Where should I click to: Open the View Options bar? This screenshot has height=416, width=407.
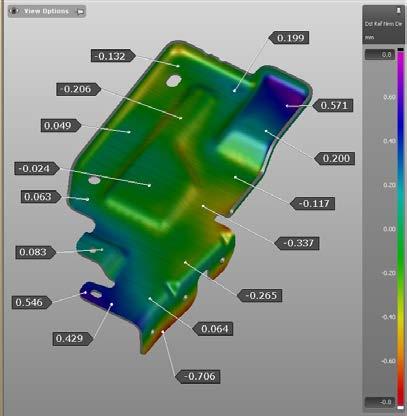click(x=47, y=11)
